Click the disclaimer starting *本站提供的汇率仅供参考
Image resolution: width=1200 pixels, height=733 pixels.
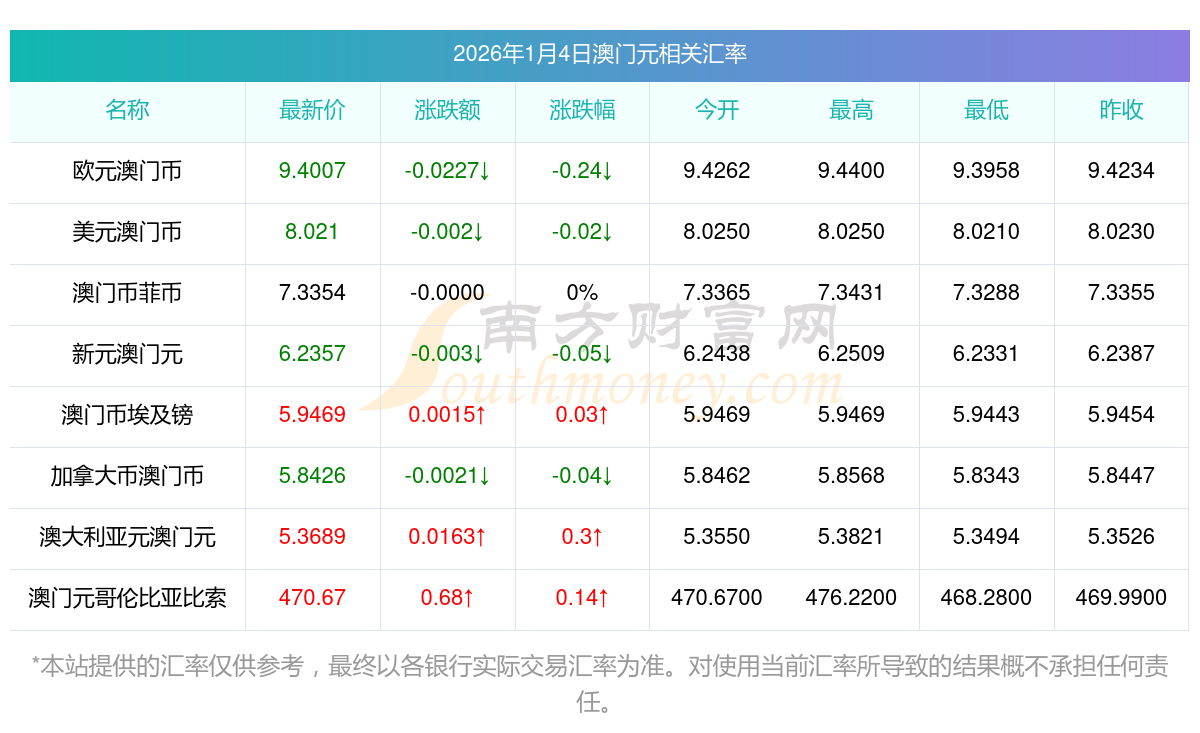(600, 684)
